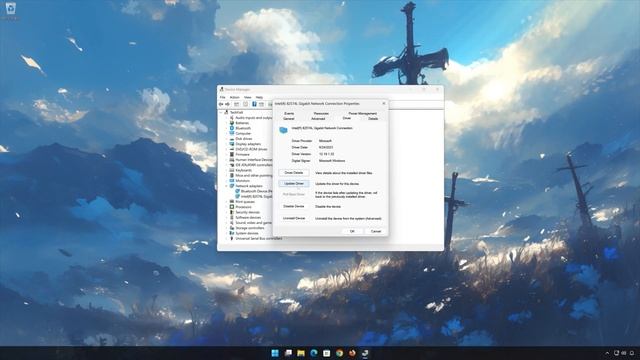Image resolution: width=640 pixels, height=360 pixels.
Task: Click the Forward arrow in Device Manager toolbar
Action: pyautogui.click(x=227, y=104)
